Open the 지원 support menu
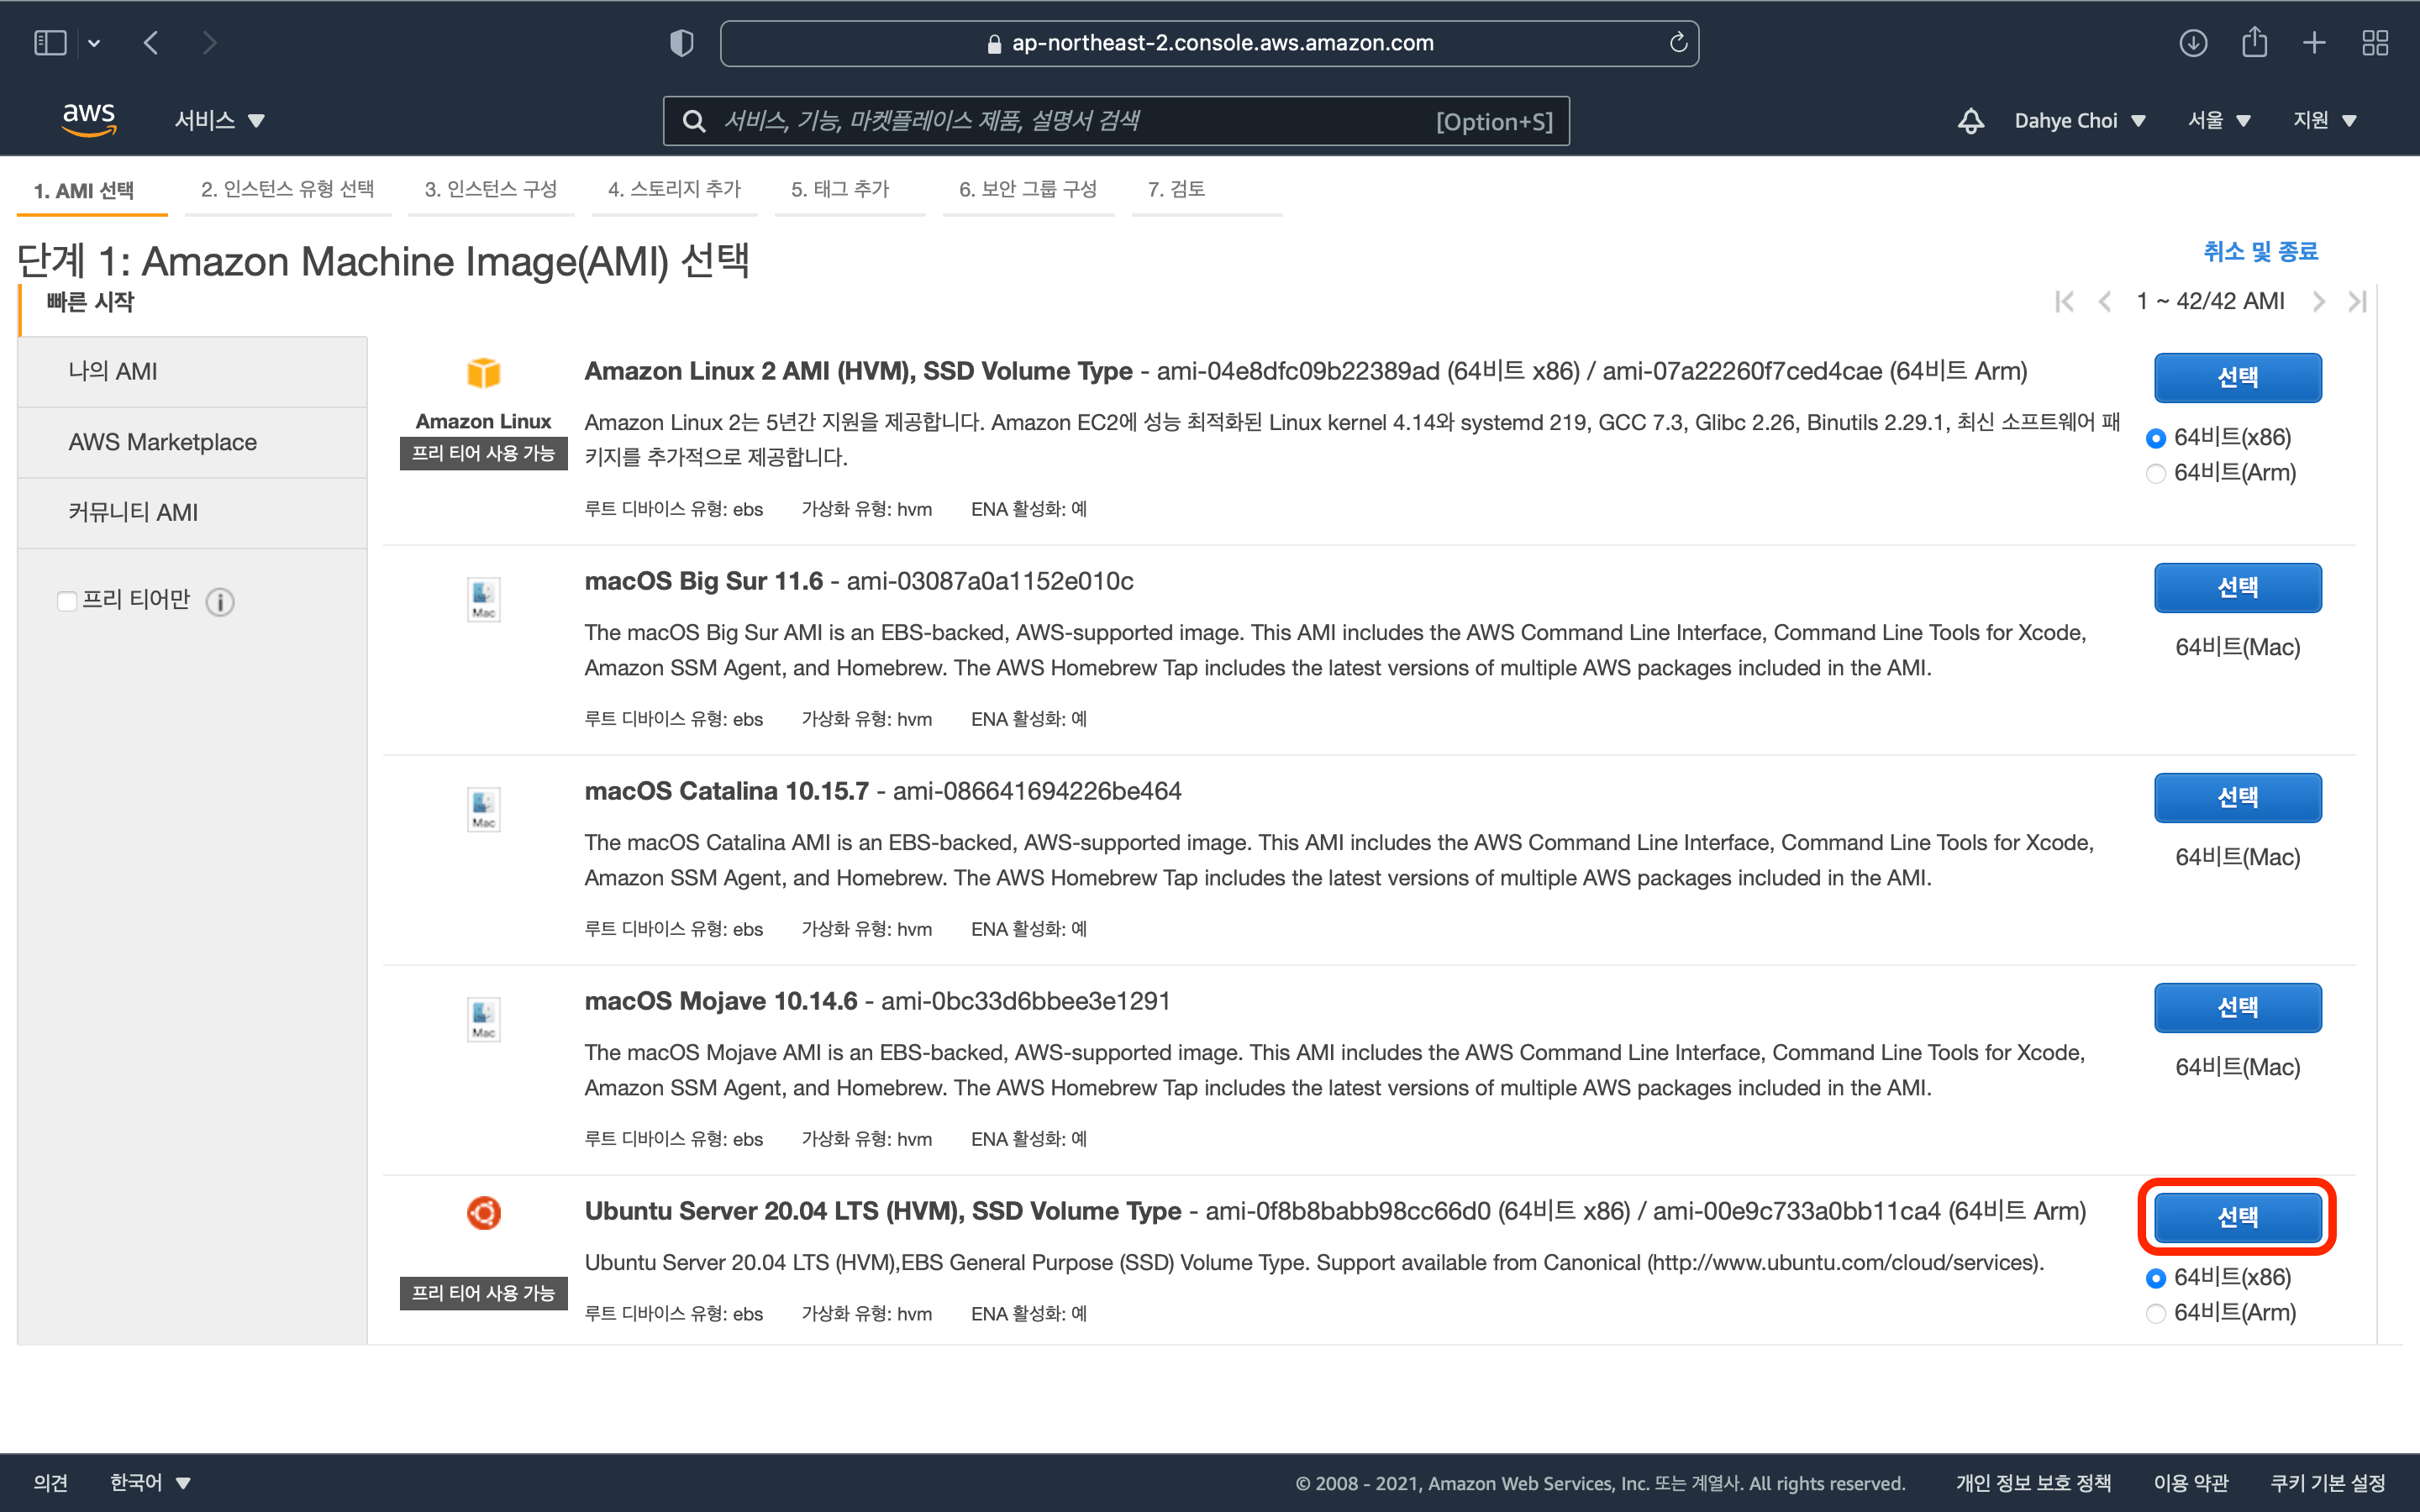This screenshot has height=1512, width=2420. click(2324, 120)
